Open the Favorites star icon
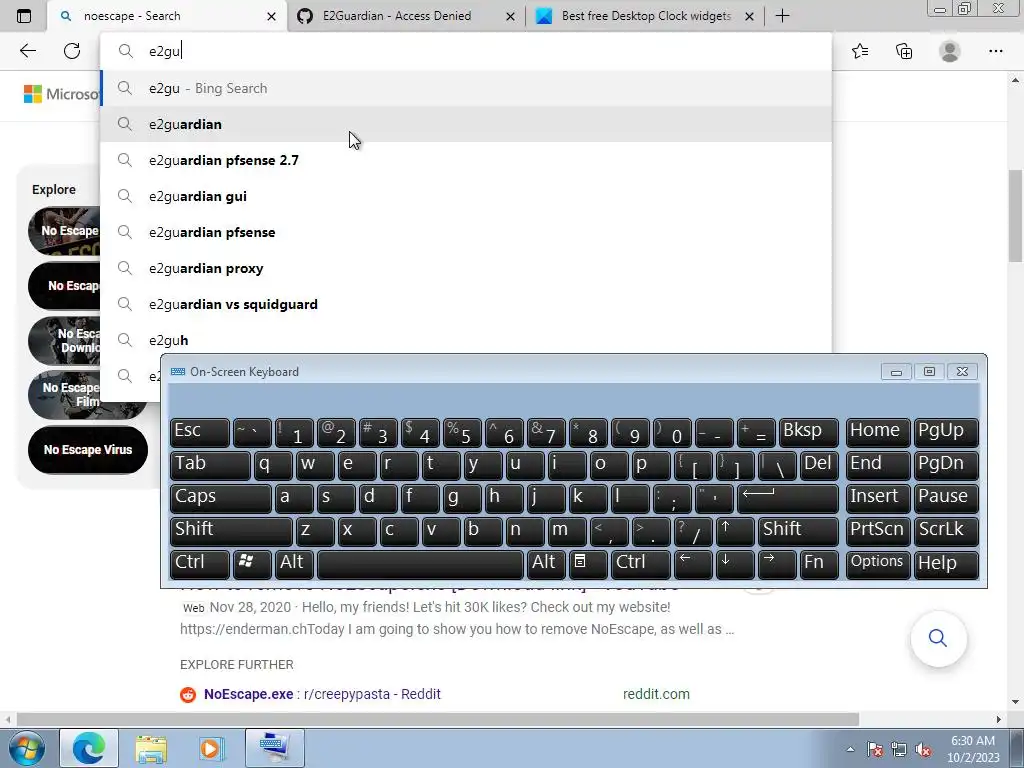Image resolution: width=1024 pixels, height=768 pixels. (860, 51)
